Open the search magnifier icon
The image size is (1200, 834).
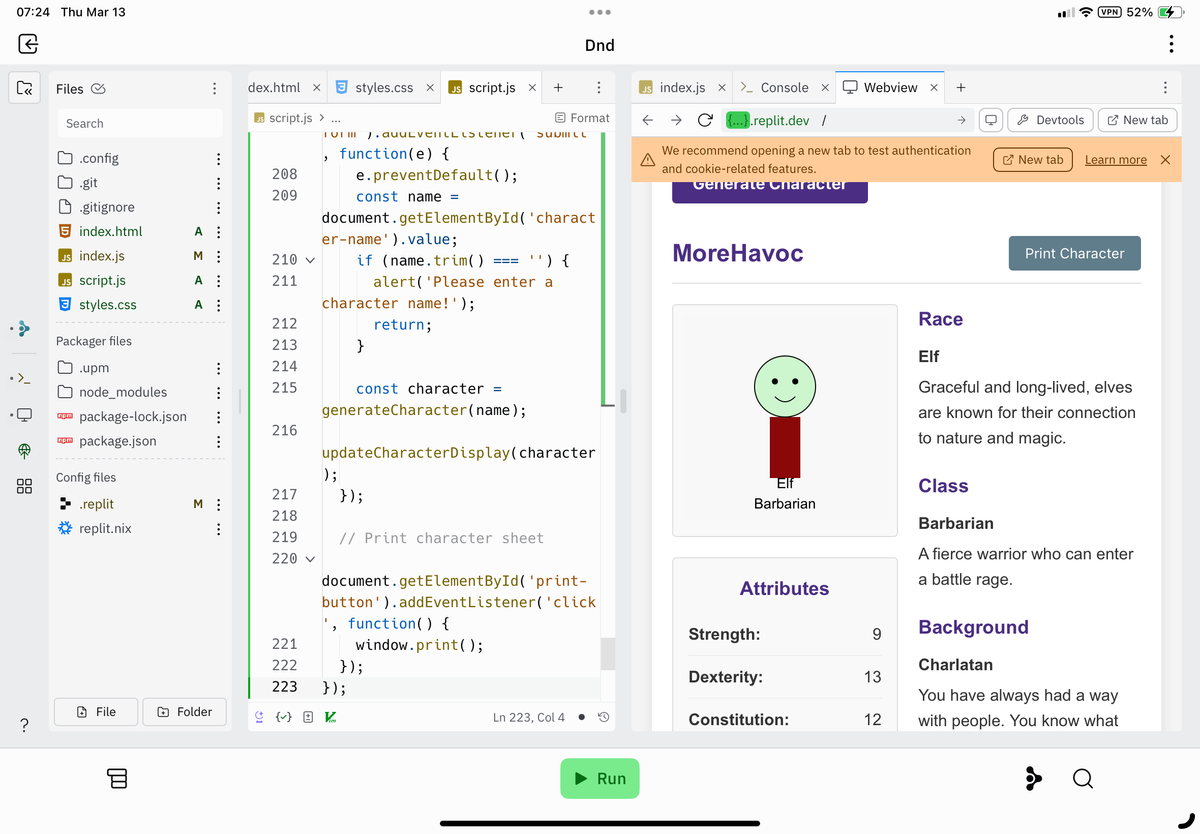click(x=1082, y=778)
